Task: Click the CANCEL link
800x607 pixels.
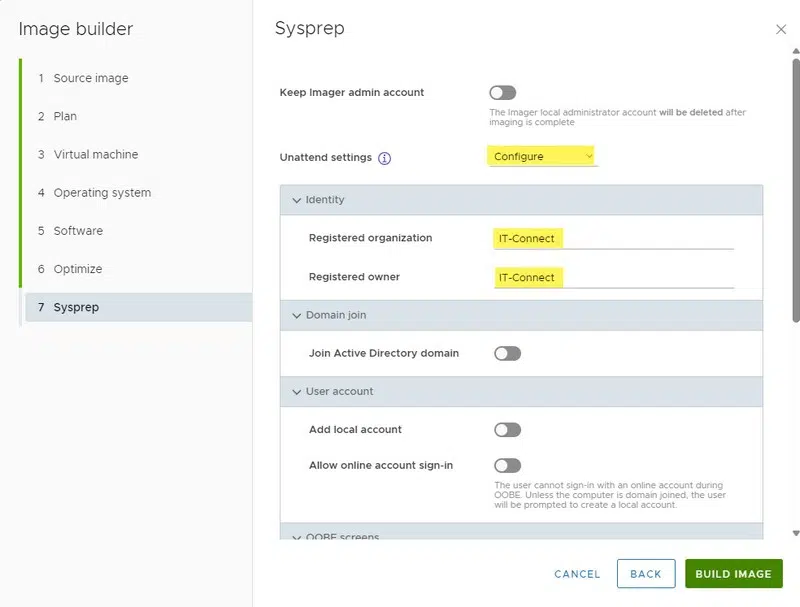Action: [x=577, y=574]
